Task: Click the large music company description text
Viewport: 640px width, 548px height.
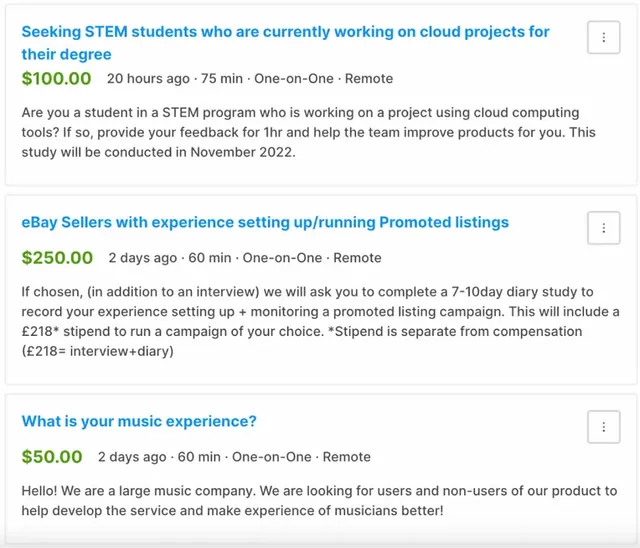Action: (x=319, y=501)
